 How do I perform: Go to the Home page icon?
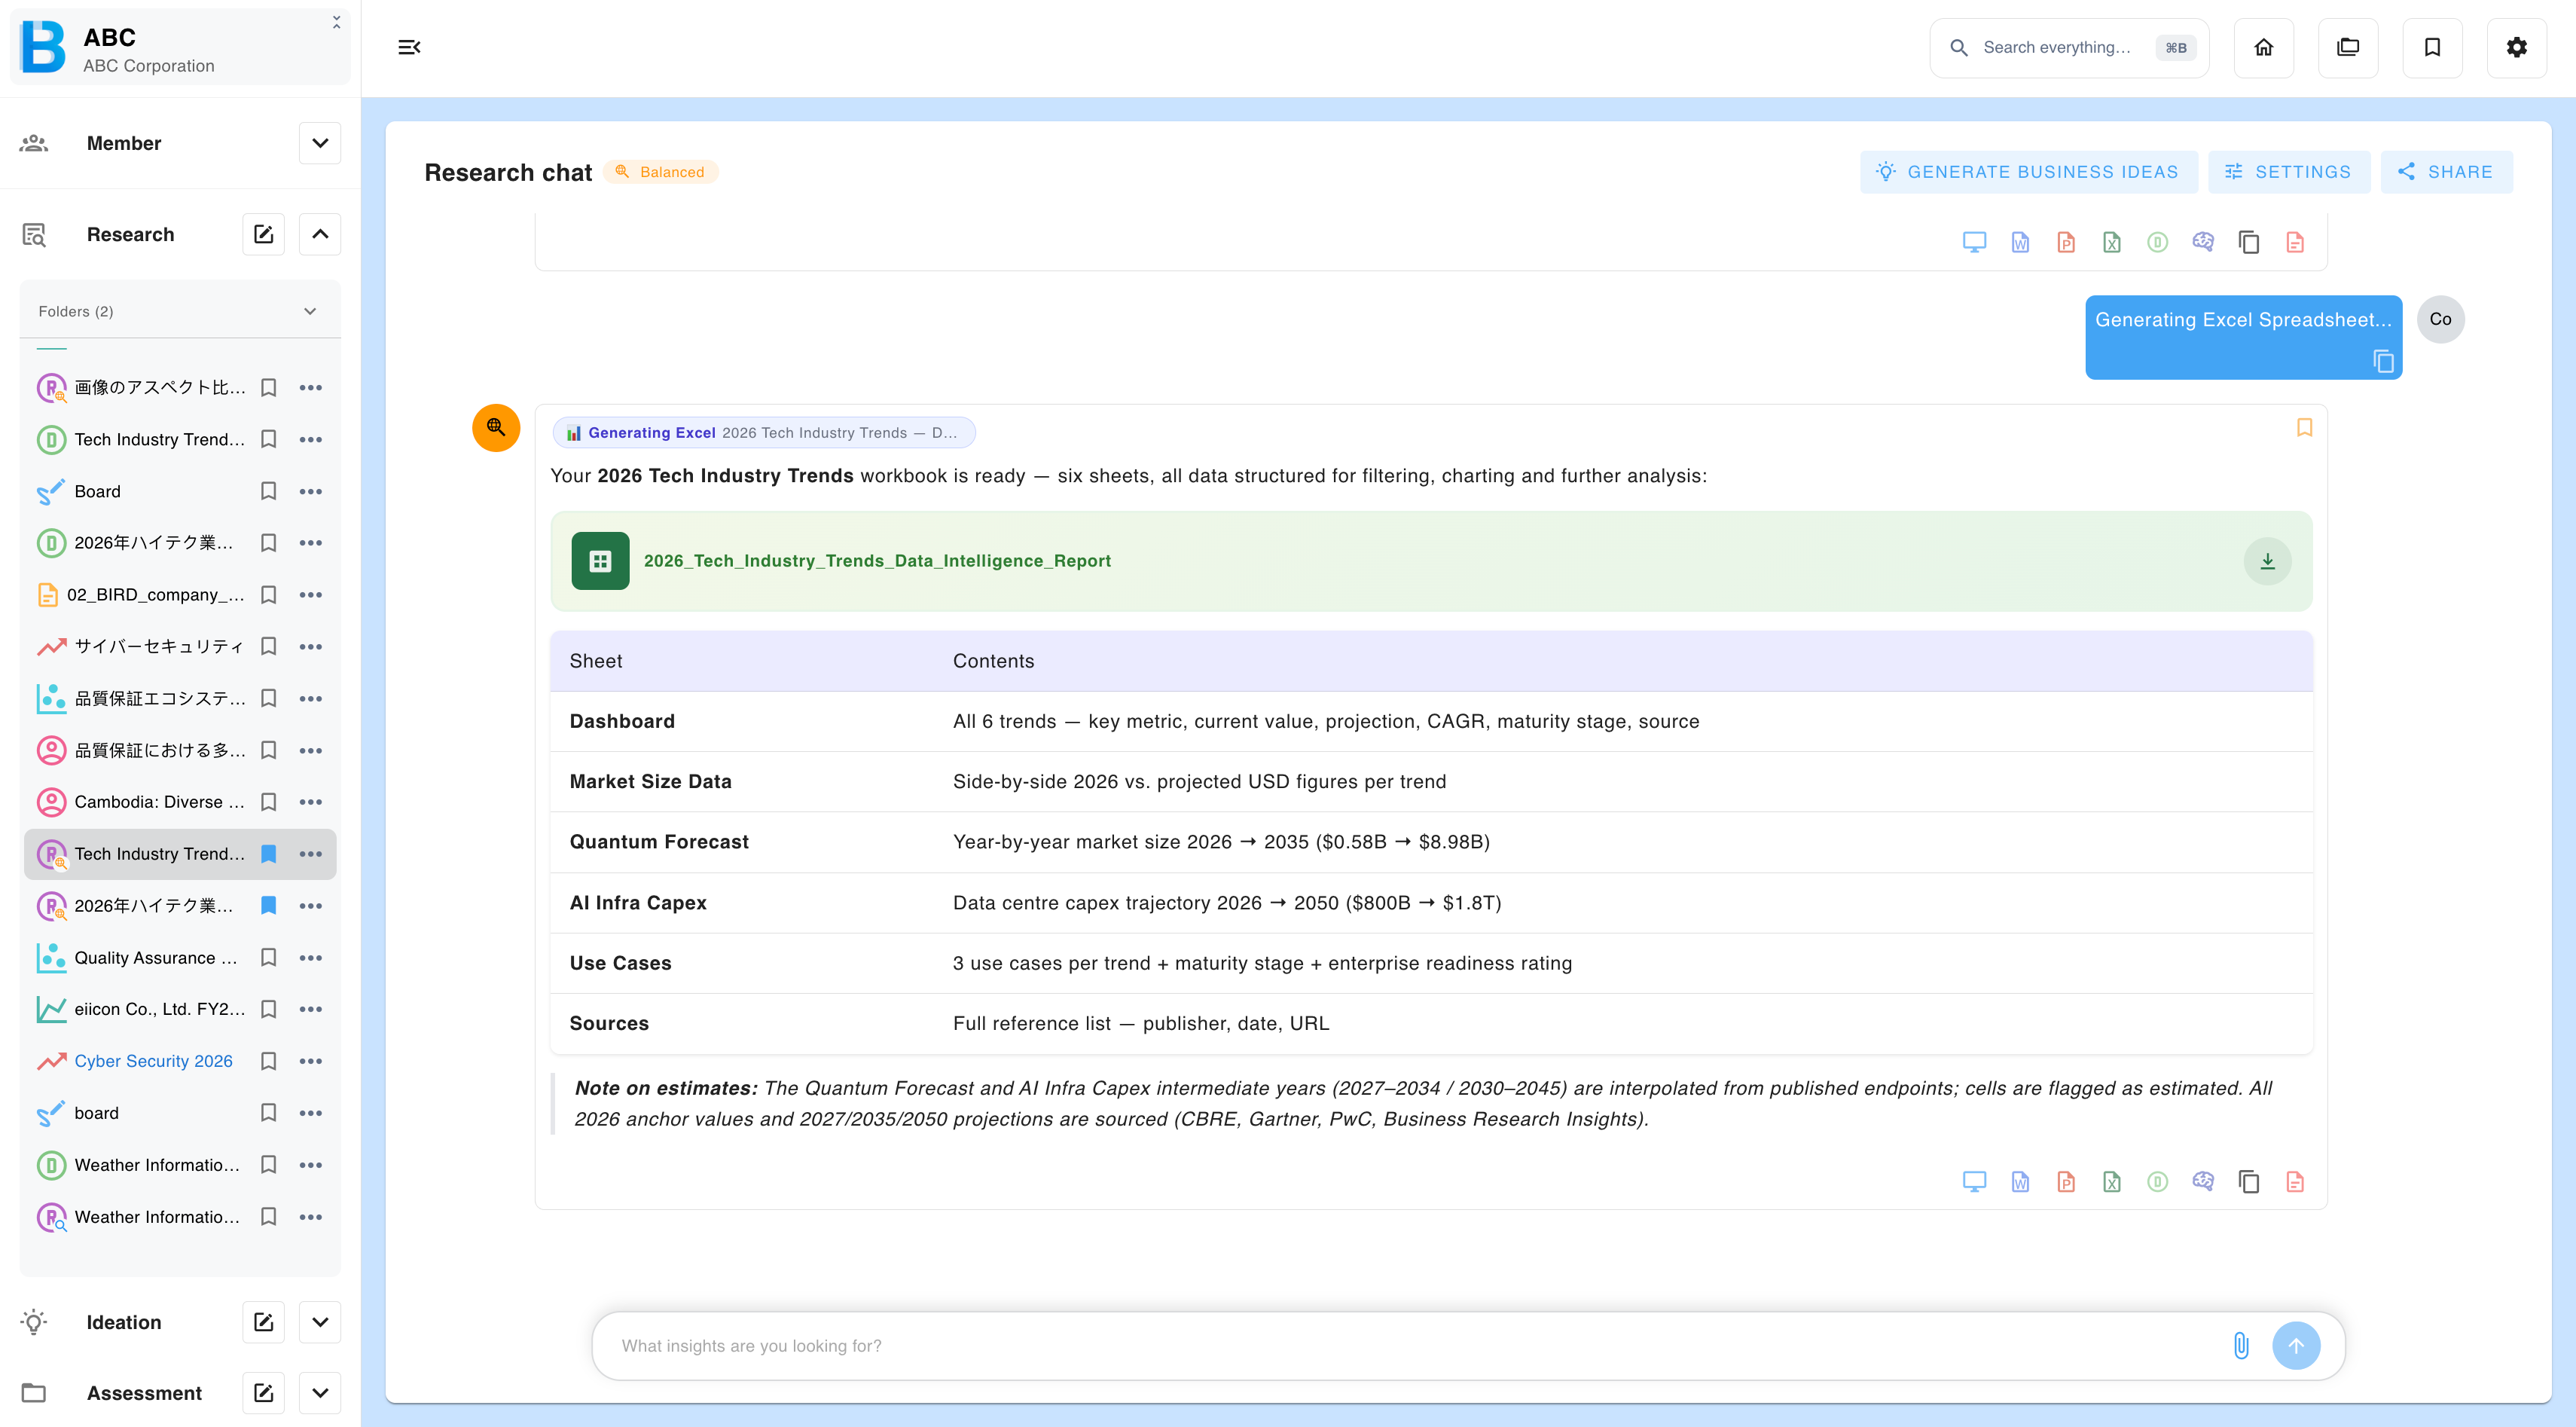(2264, 47)
